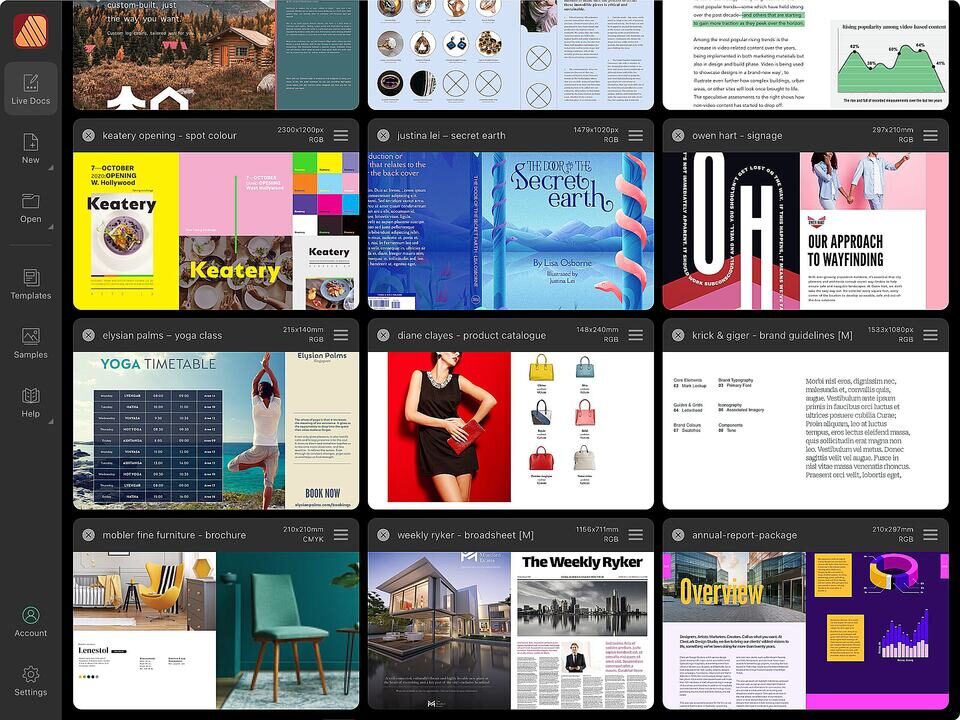Open hamburger menu for weekly ryker broadsheet
The image size is (960, 720).
636,536
